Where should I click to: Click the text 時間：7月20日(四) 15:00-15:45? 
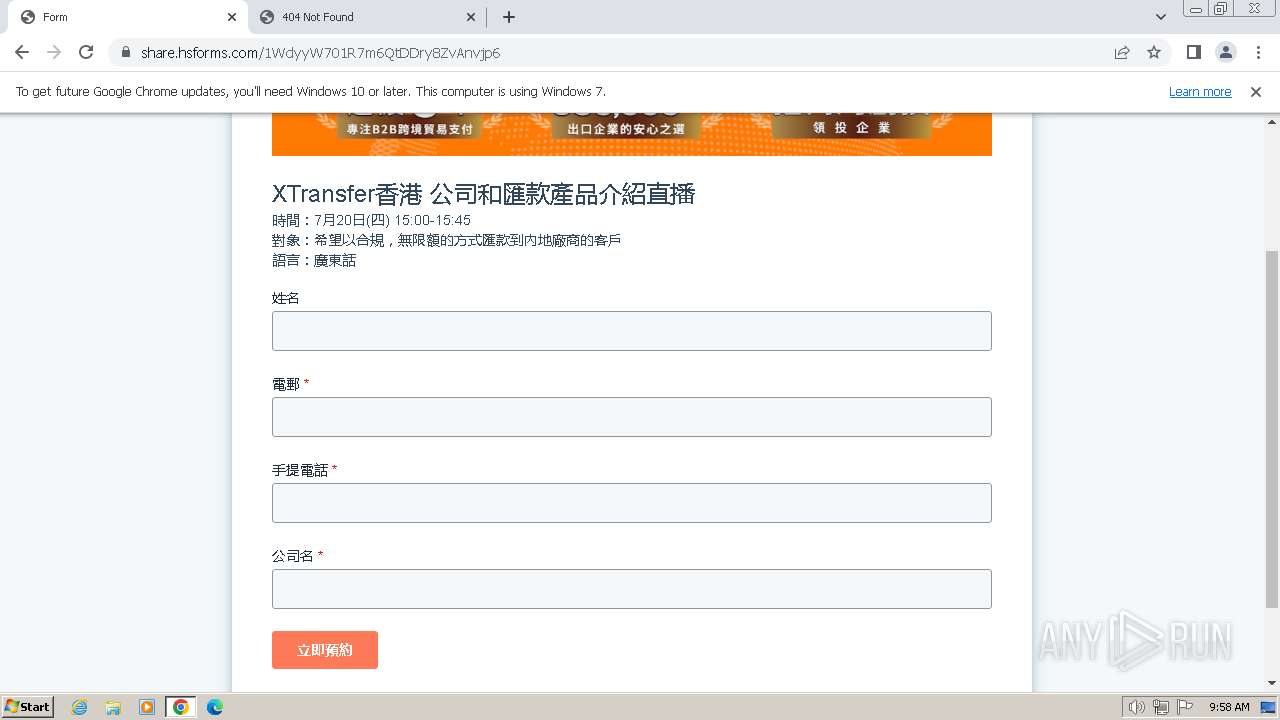[371, 220]
